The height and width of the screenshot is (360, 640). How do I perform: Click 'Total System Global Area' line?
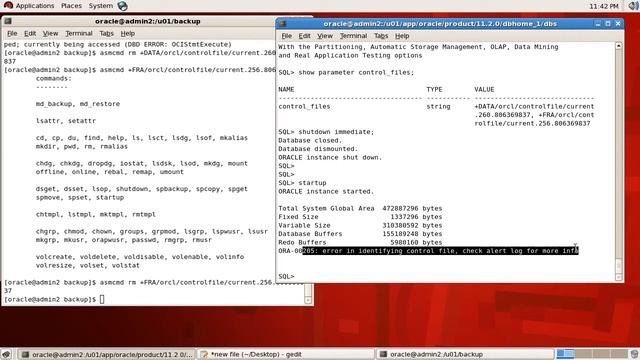(360, 209)
